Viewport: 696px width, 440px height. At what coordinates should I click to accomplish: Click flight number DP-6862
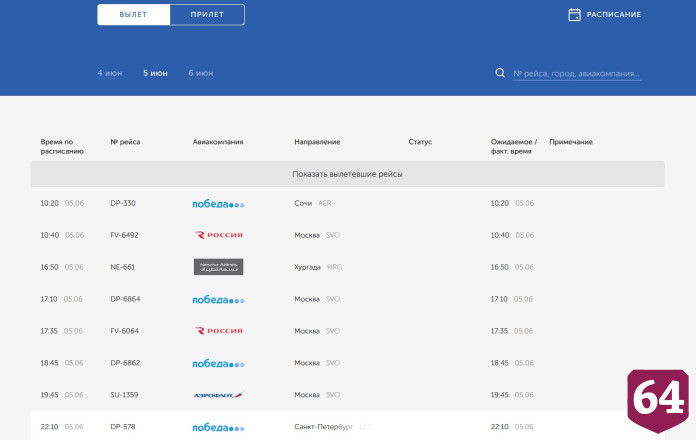(125, 363)
